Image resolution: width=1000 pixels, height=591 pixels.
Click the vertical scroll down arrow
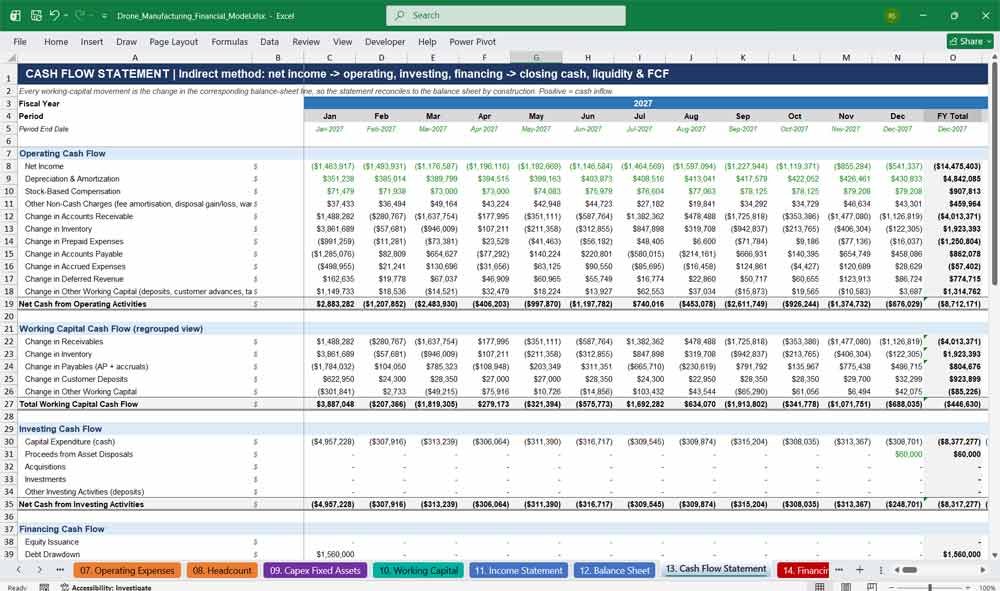click(x=994, y=555)
